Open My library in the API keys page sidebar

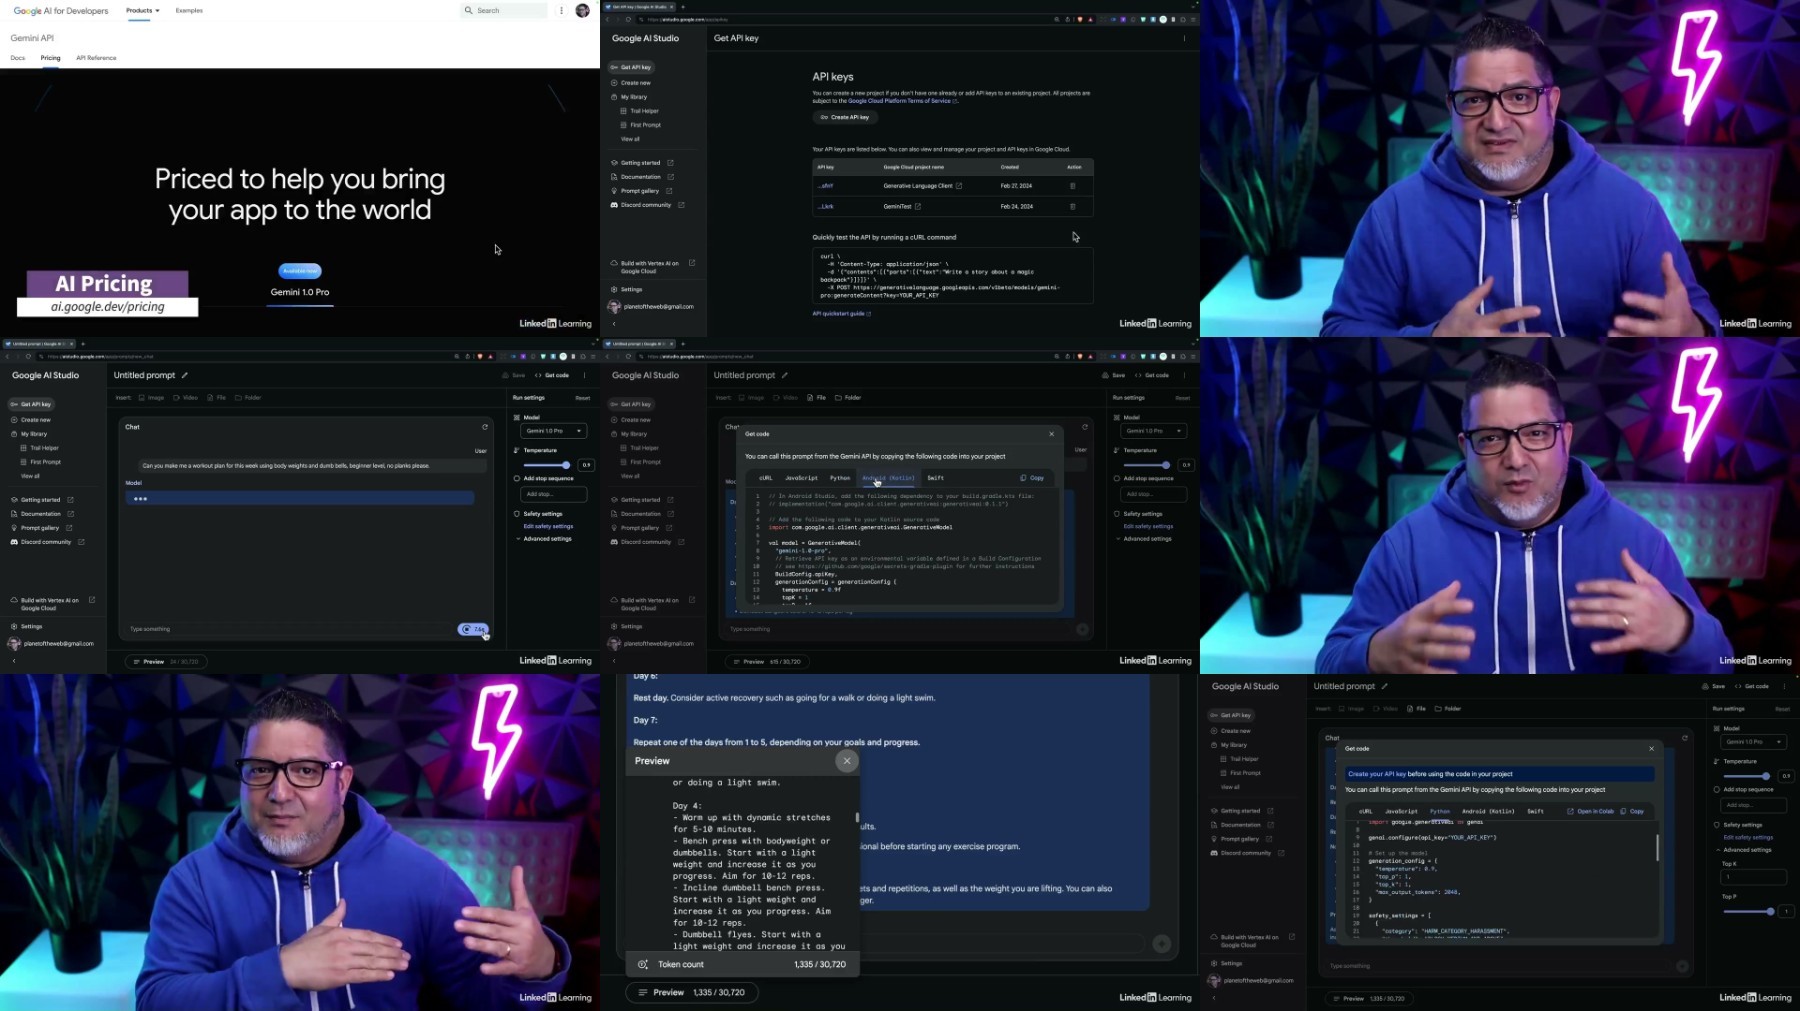coord(633,97)
